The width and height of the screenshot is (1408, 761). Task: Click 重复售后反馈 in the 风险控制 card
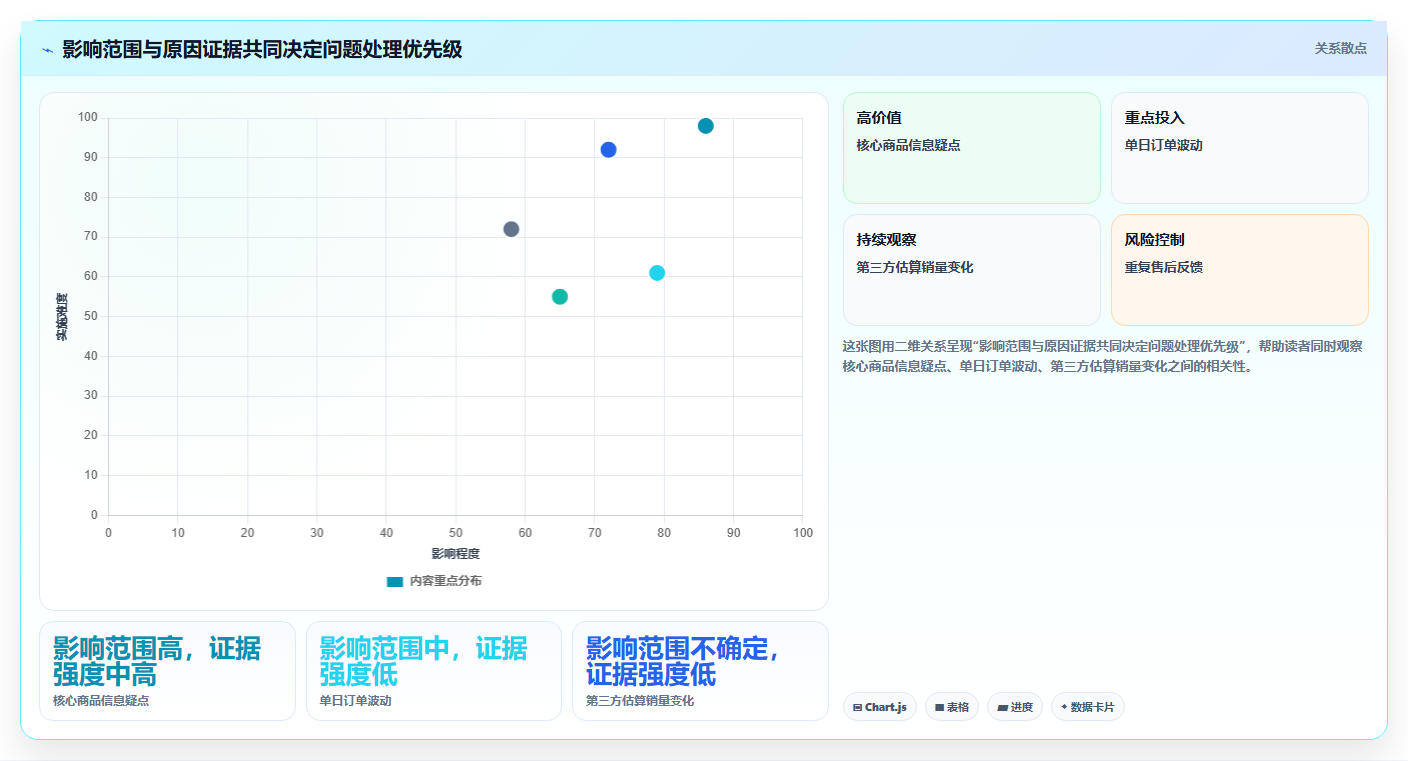(1163, 268)
